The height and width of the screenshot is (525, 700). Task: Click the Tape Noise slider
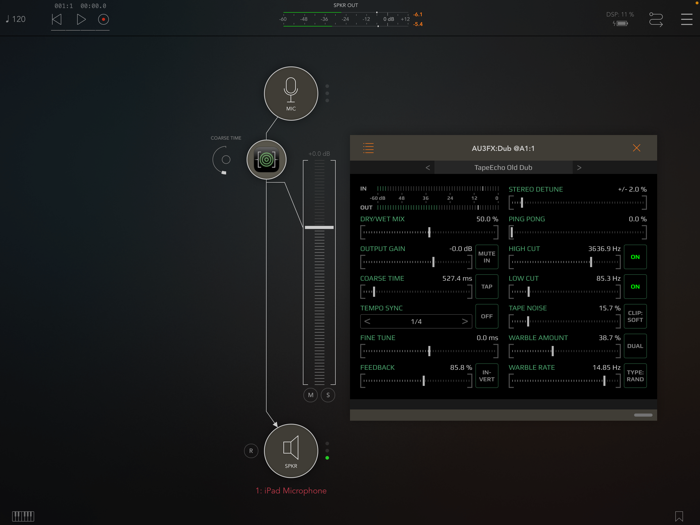565,321
